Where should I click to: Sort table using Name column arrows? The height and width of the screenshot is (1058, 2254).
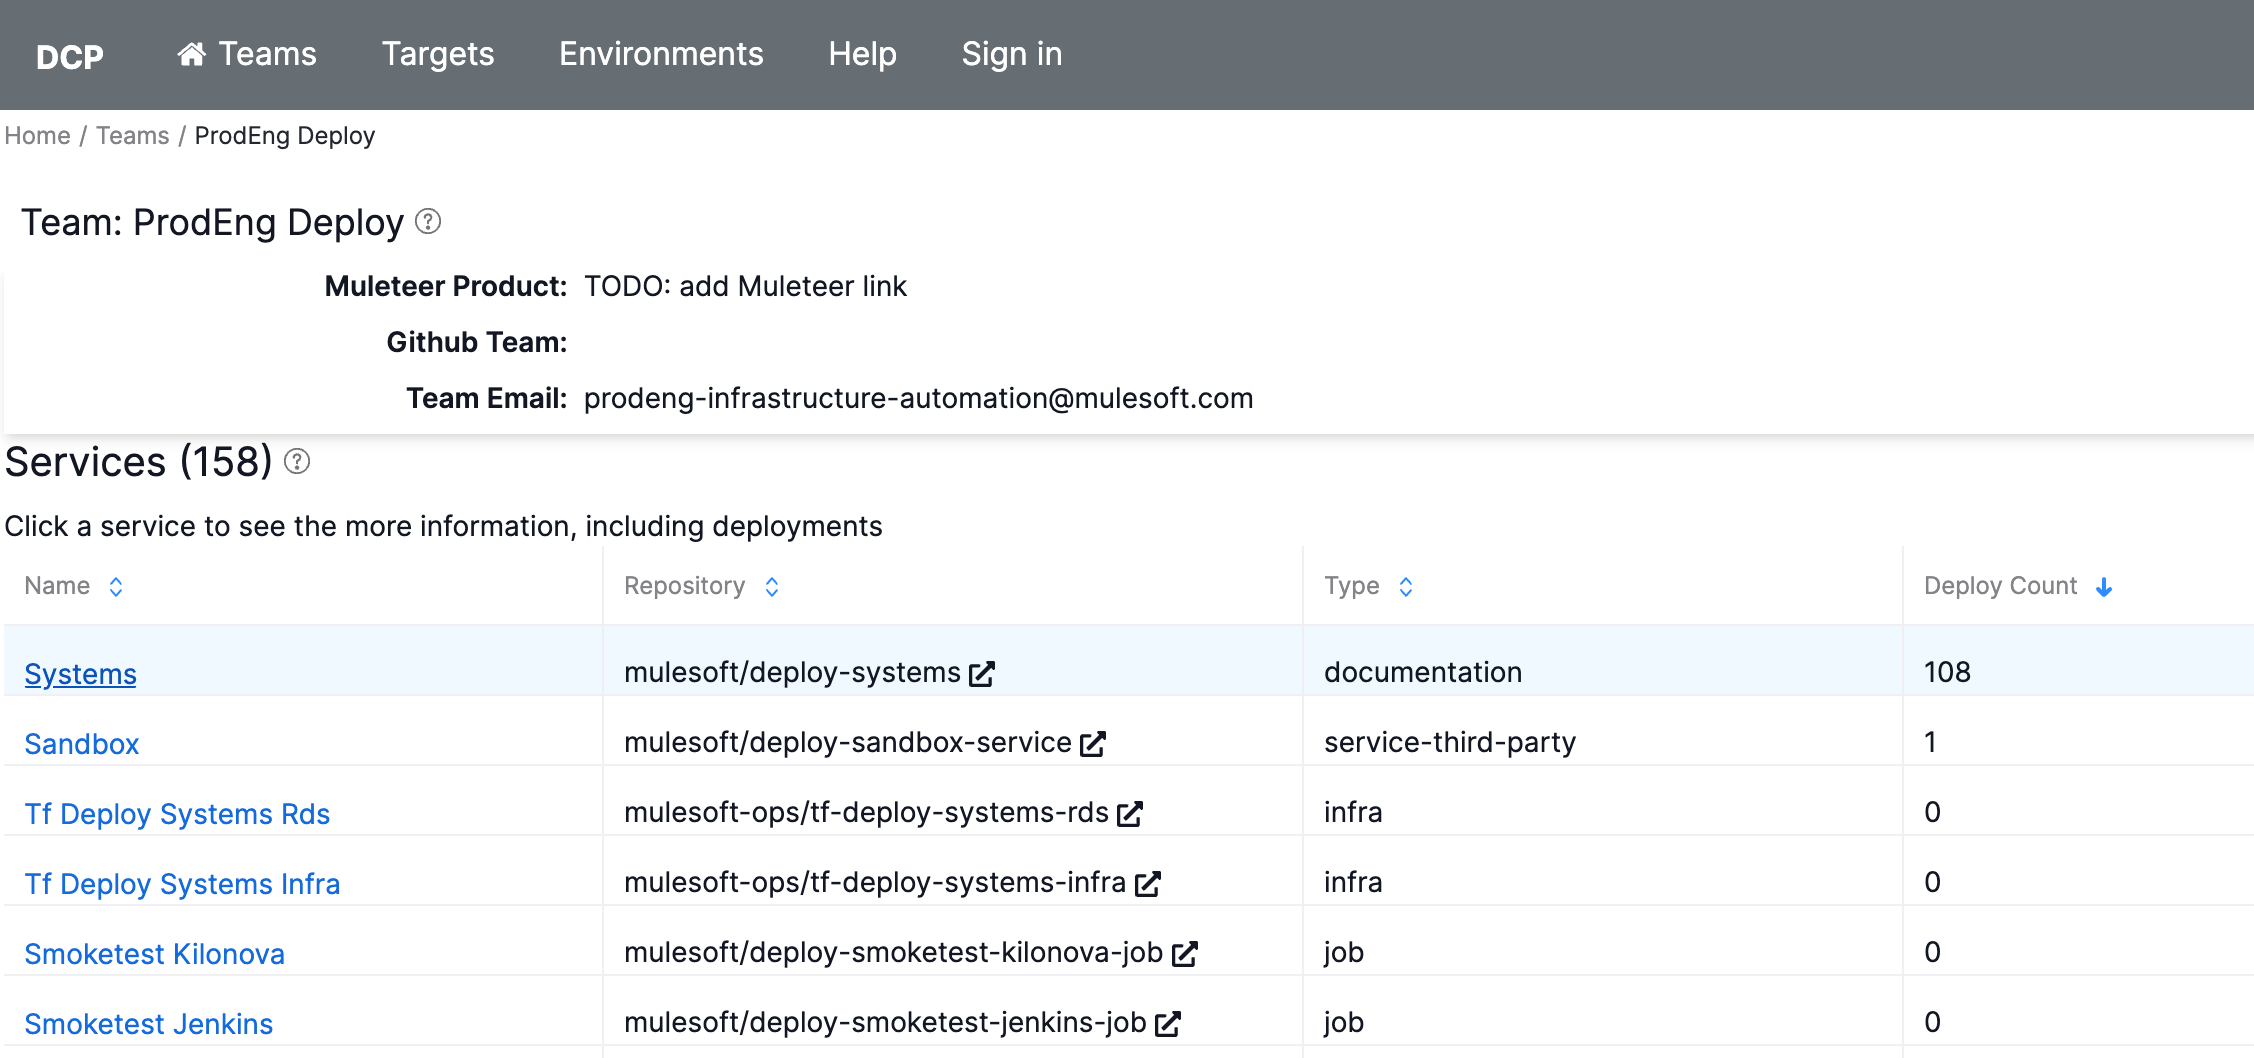click(116, 587)
